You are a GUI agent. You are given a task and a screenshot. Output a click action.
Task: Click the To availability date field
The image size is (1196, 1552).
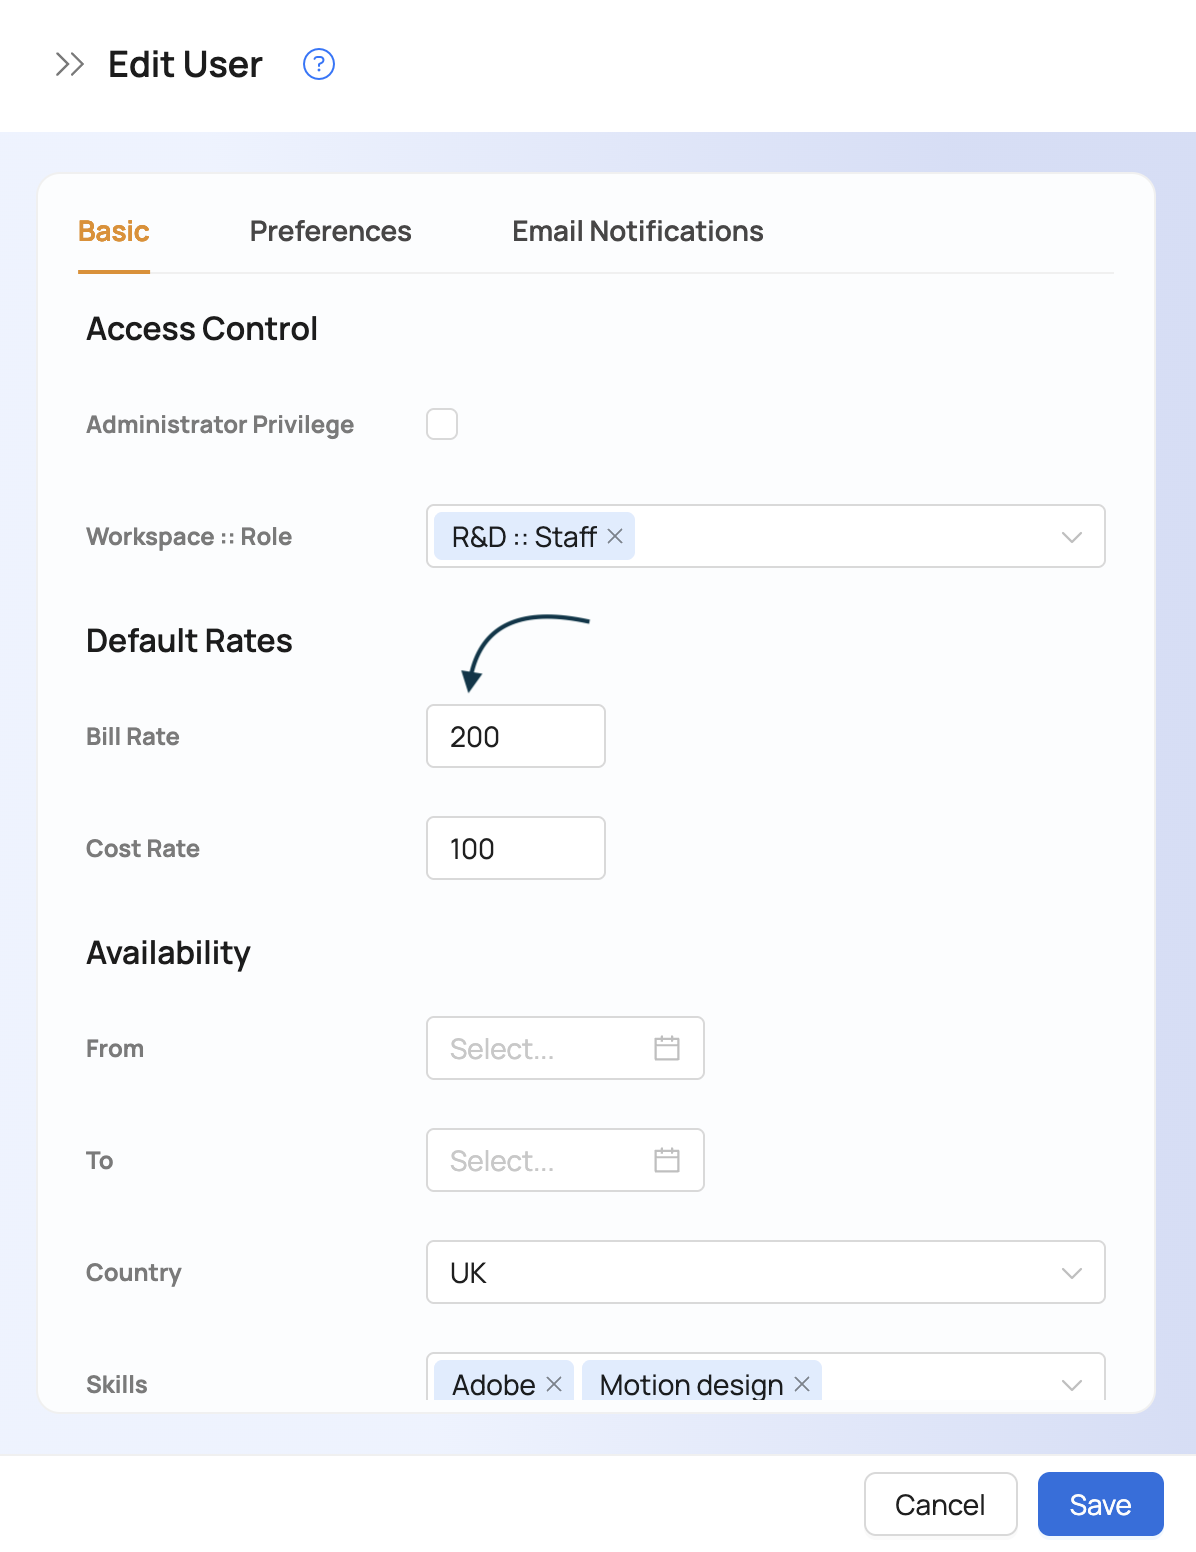coord(540,1160)
